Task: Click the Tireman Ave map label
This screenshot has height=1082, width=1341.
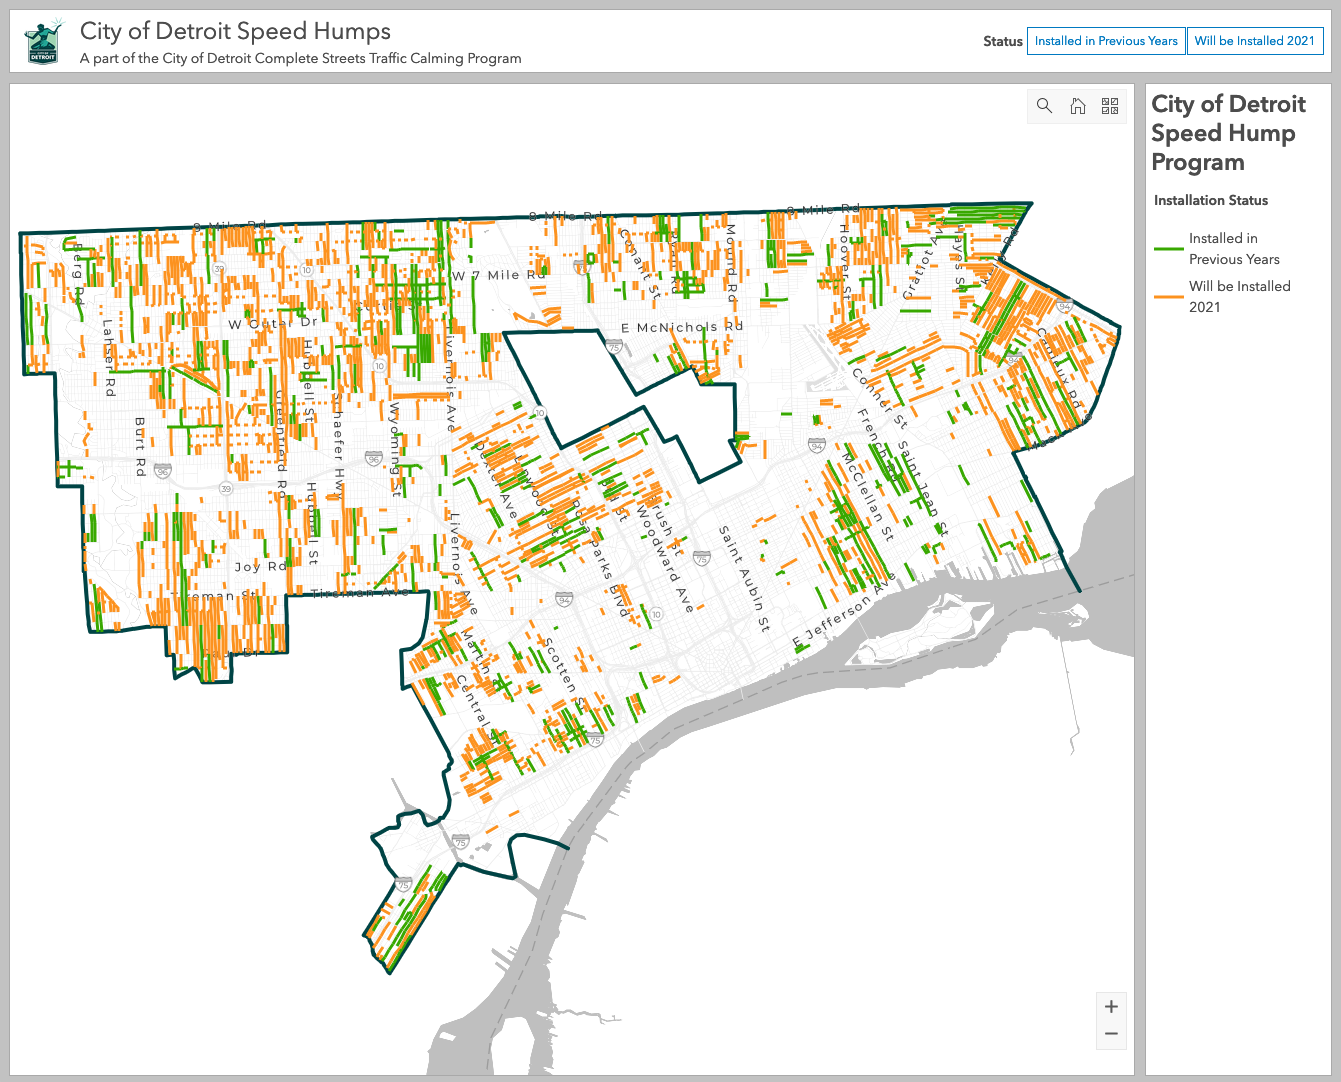Action: pos(360,593)
